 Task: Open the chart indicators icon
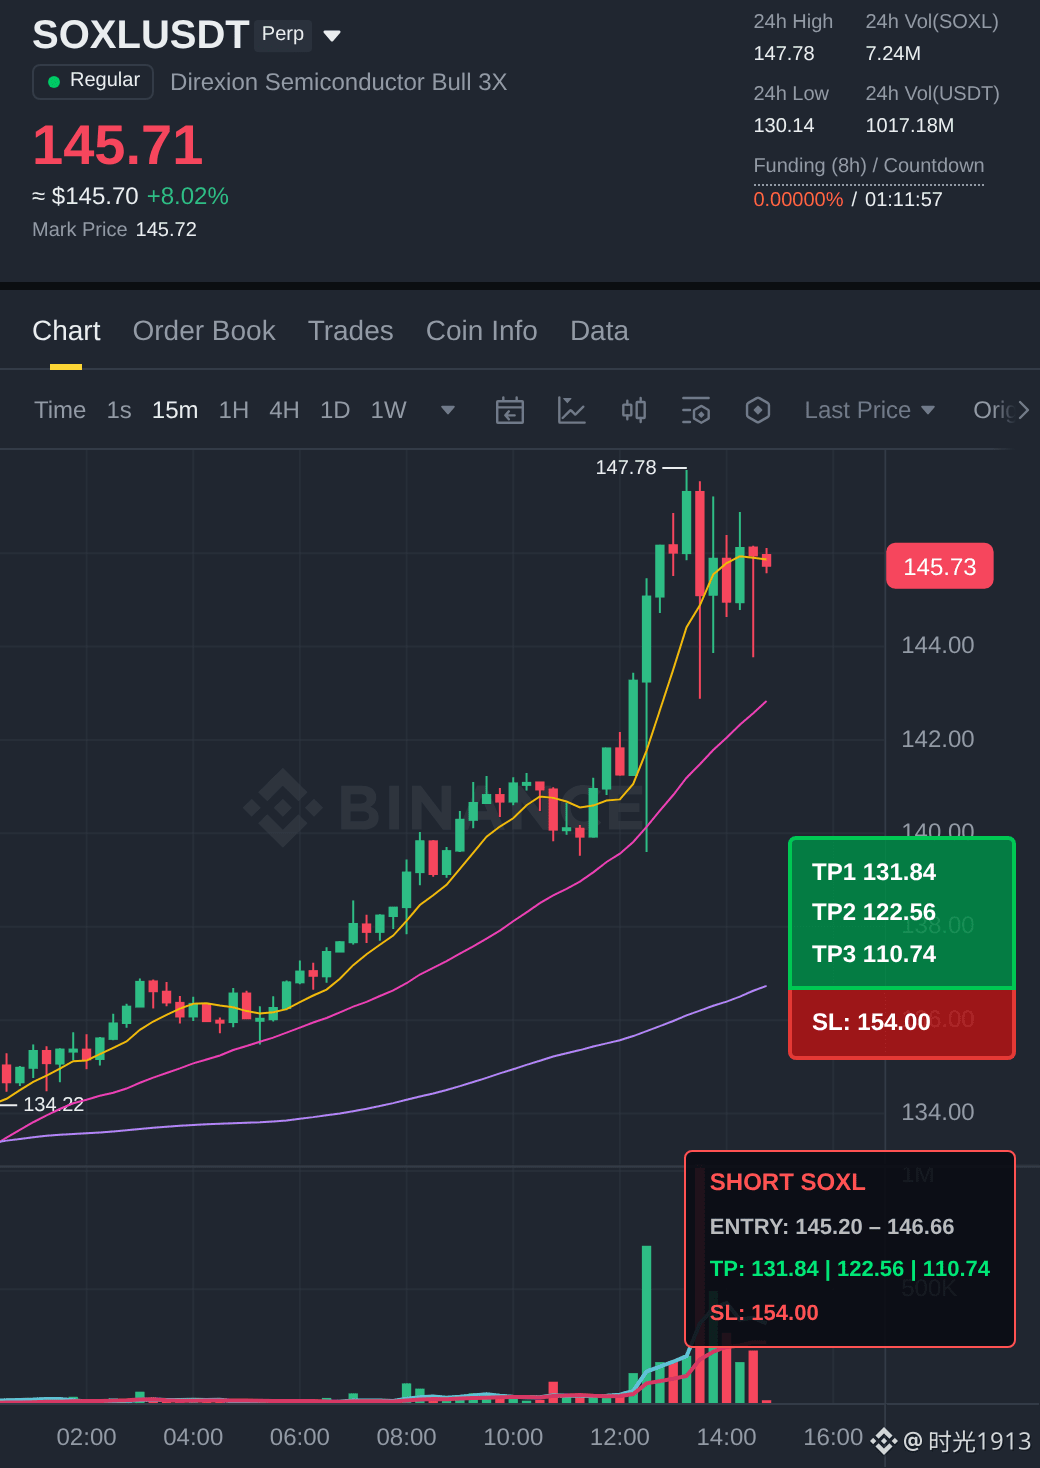tap(571, 410)
